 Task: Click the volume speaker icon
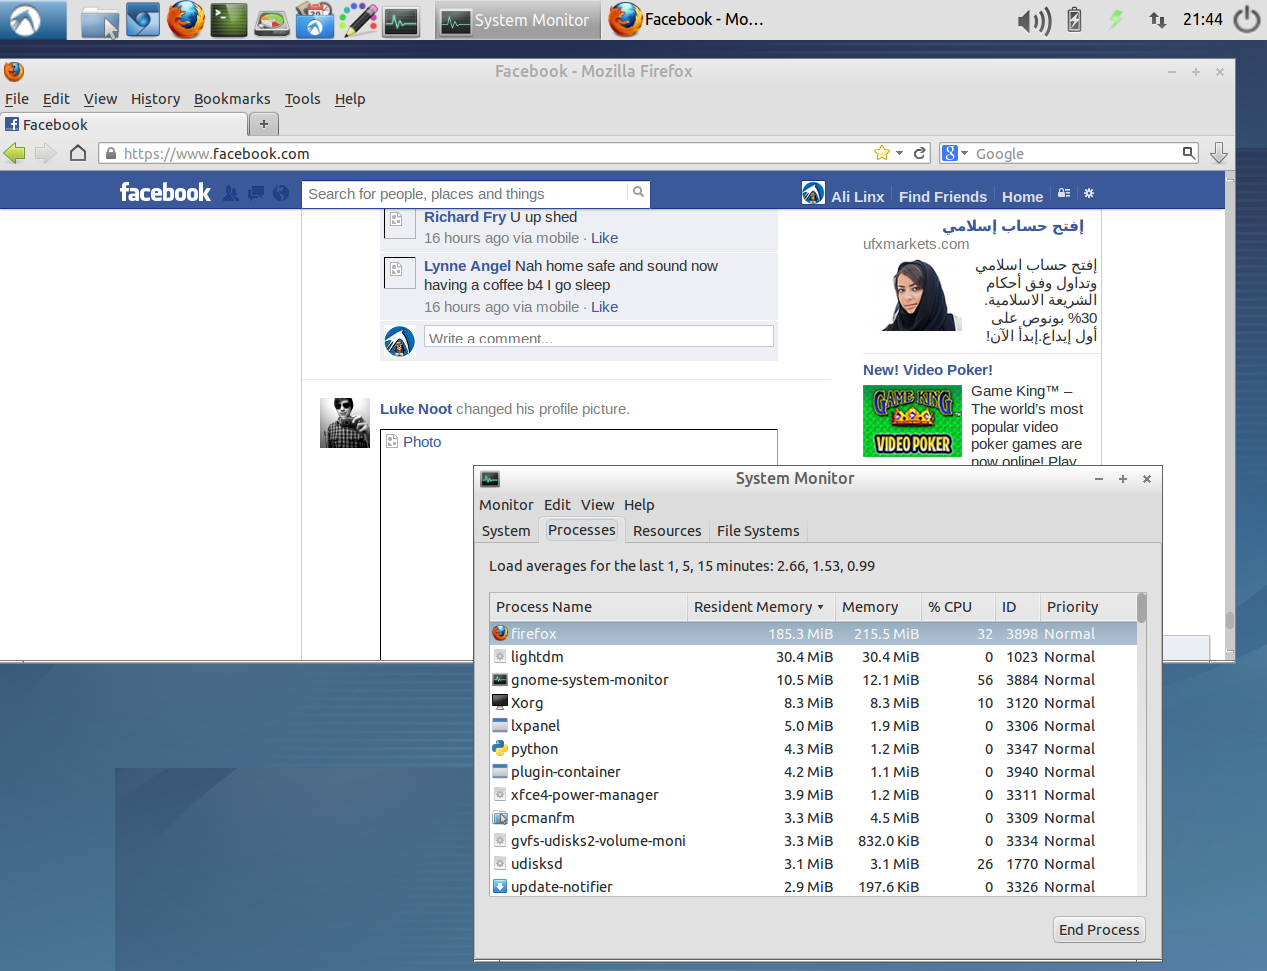click(x=1034, y=20)
